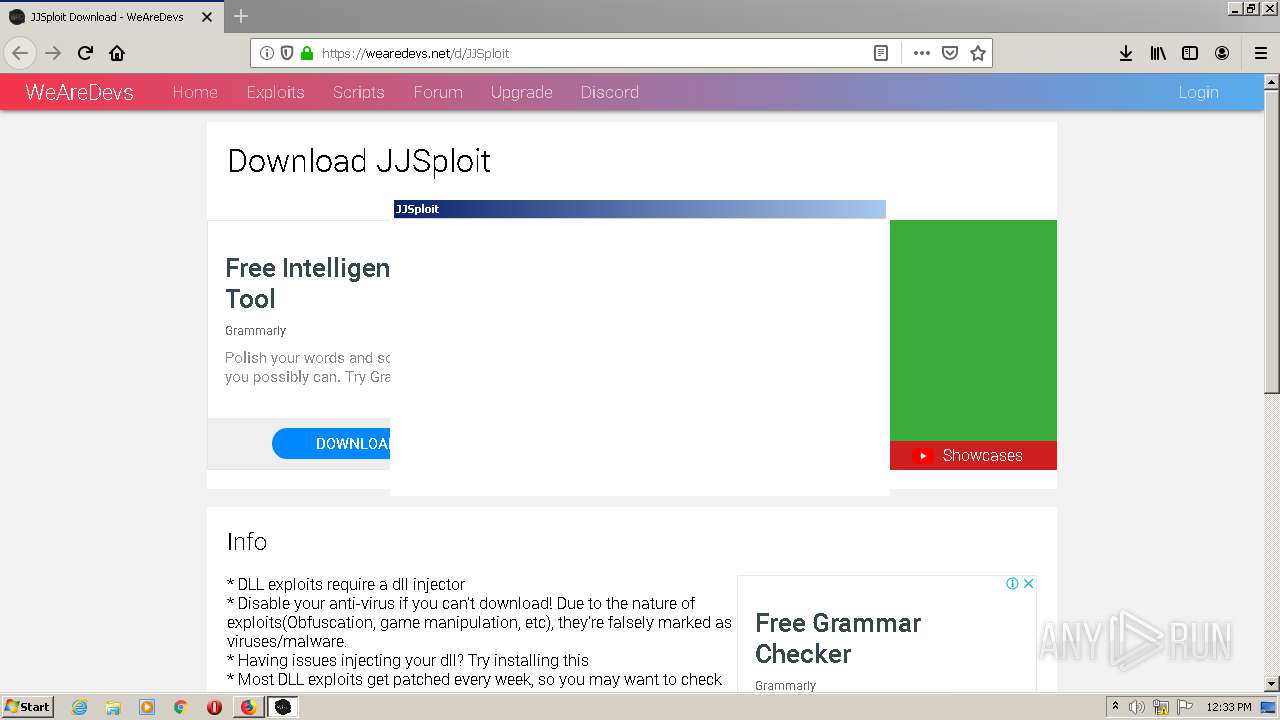Click the blue DOWNLOAD ad button
Viewport: 1280px width, 720px height.
(x=331, y=444)
